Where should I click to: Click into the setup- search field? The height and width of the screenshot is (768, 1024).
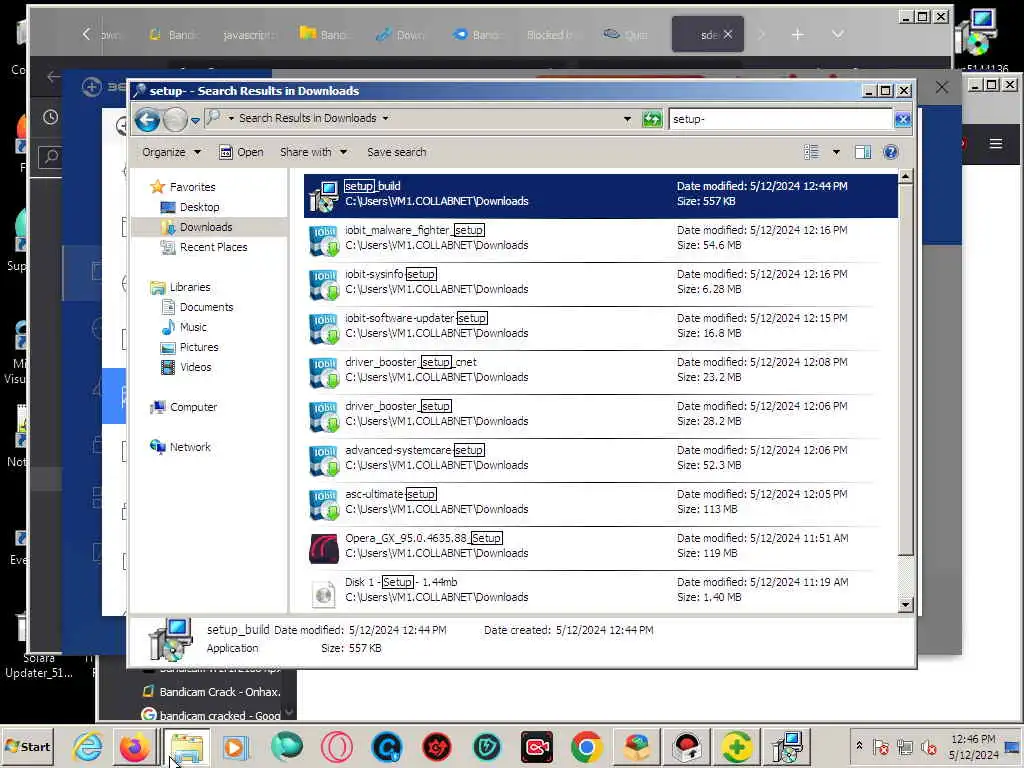click(780, 119)
